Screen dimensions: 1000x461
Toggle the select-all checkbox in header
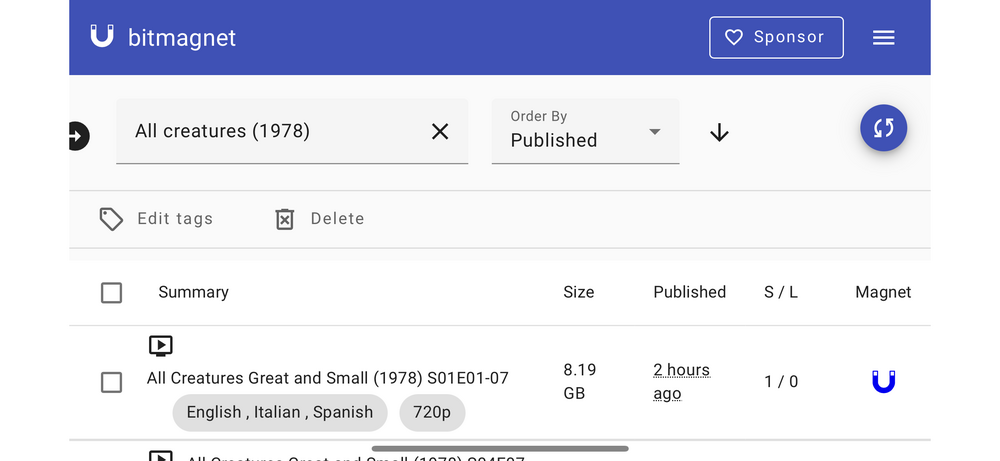tap(112, 293)
